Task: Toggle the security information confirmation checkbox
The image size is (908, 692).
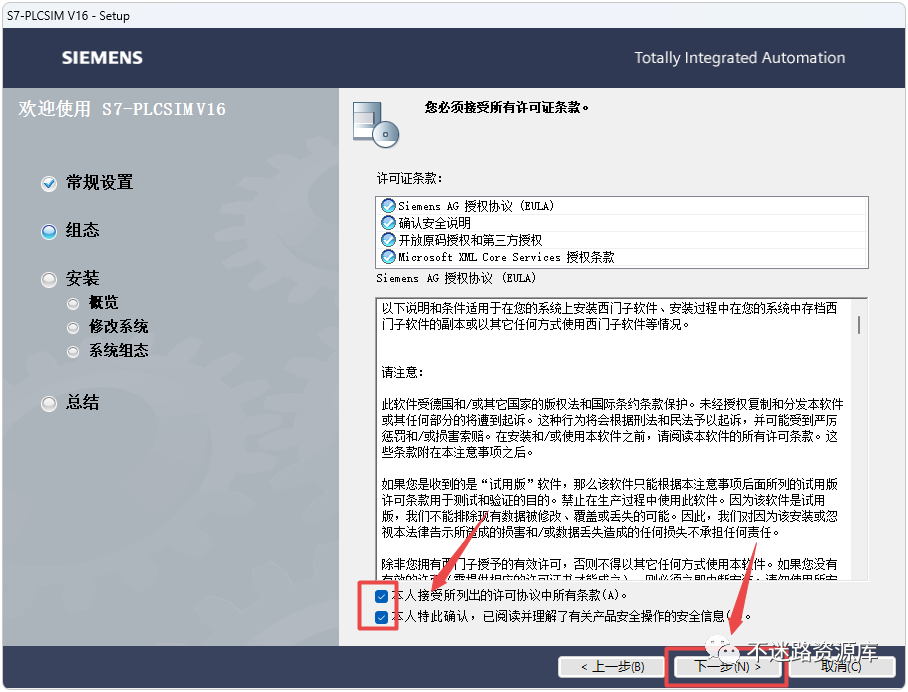Action: (381, 617)
